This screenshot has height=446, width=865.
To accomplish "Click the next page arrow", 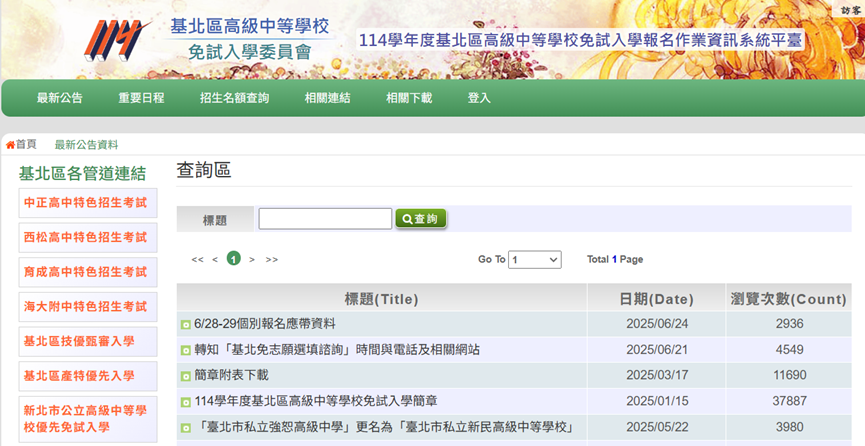I will (252, 260).
